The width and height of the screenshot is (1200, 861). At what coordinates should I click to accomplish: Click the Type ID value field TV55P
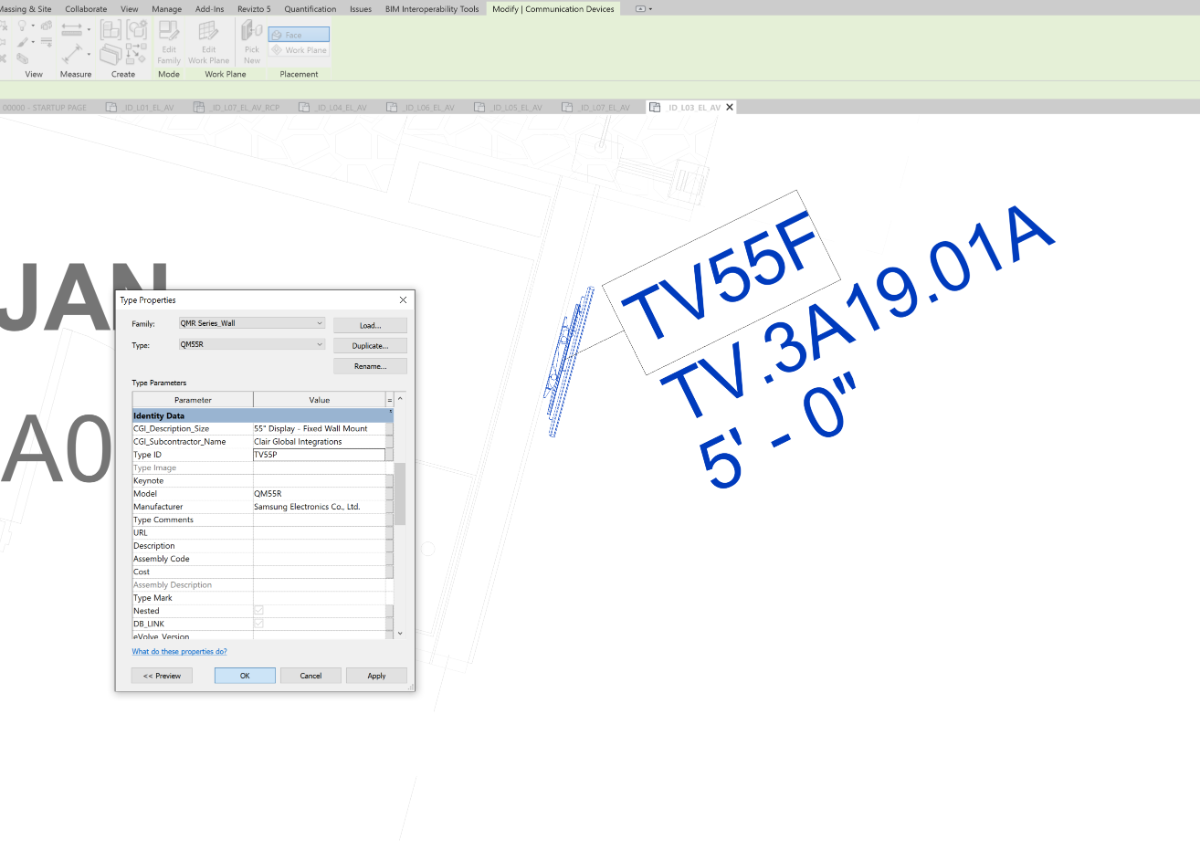319,454
